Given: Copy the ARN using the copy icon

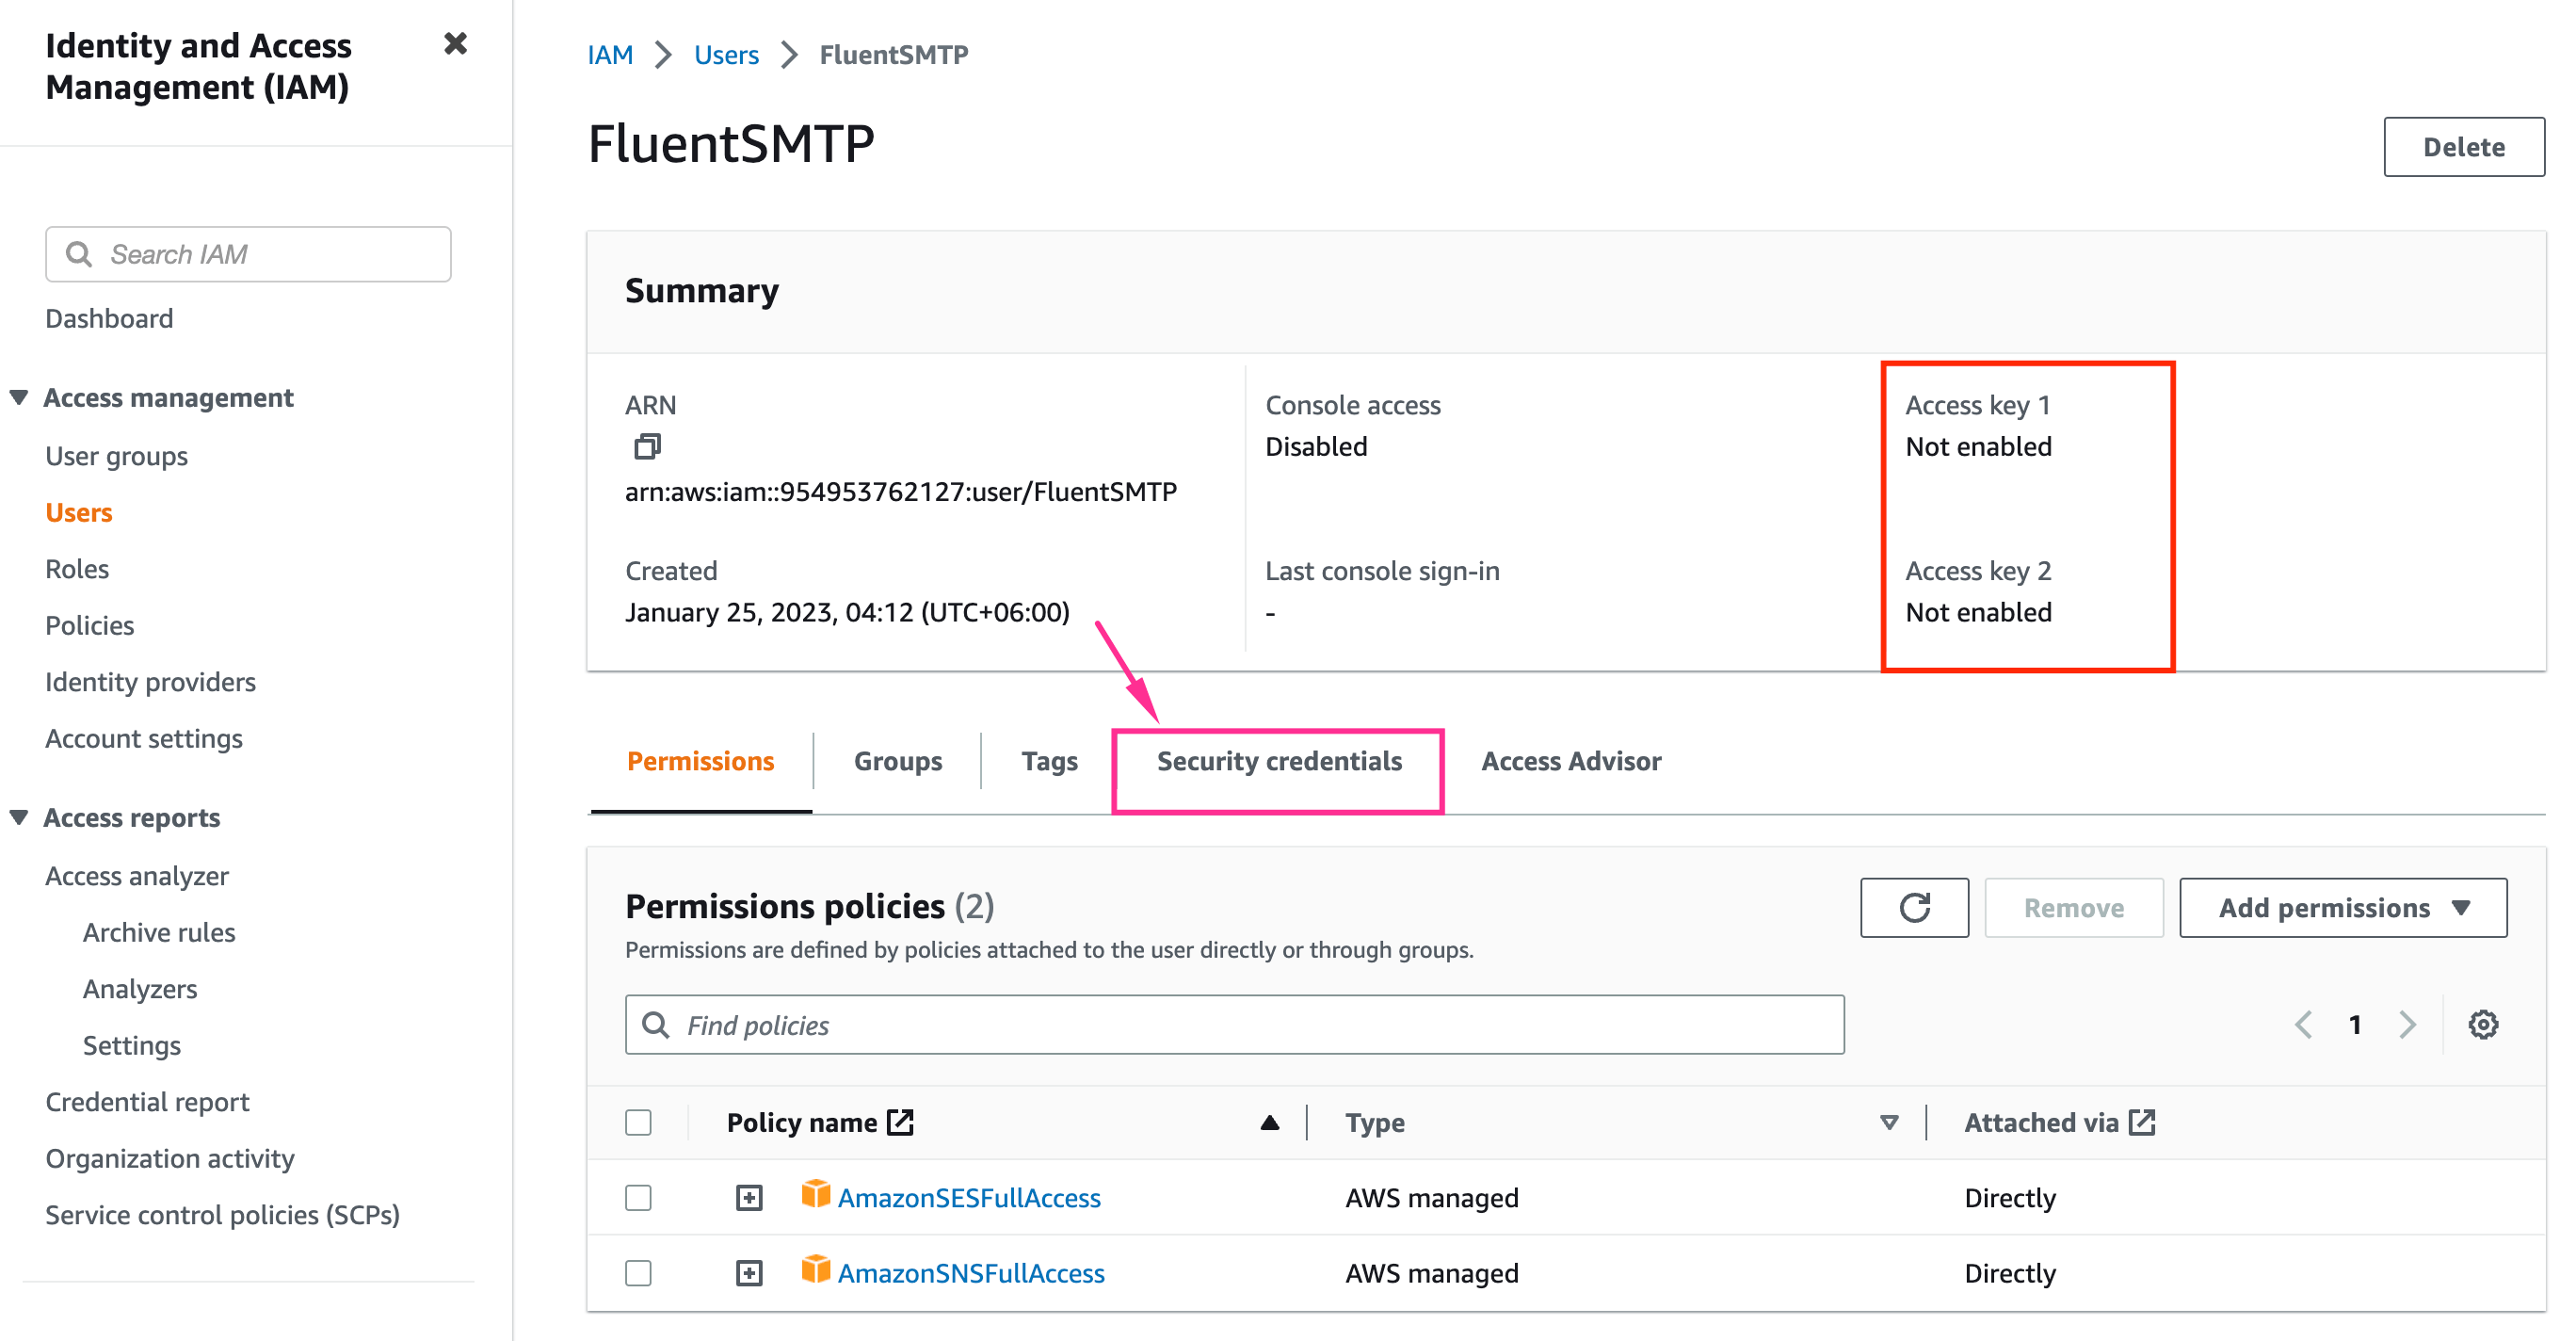Looking at the screenshot, I should (647, 446).
